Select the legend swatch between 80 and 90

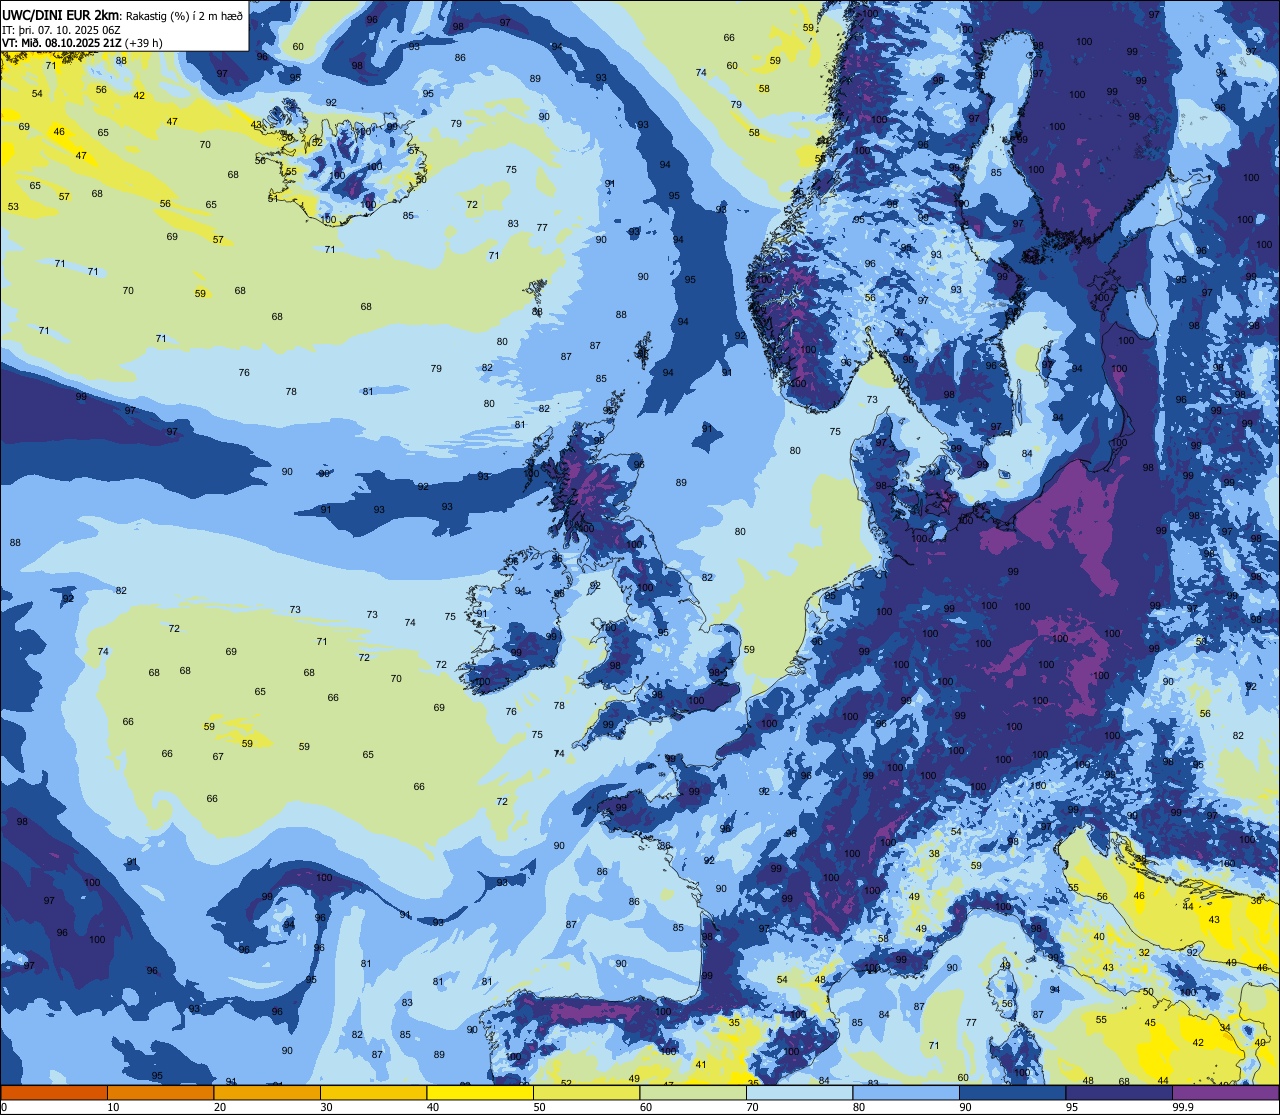(906, 1092)
